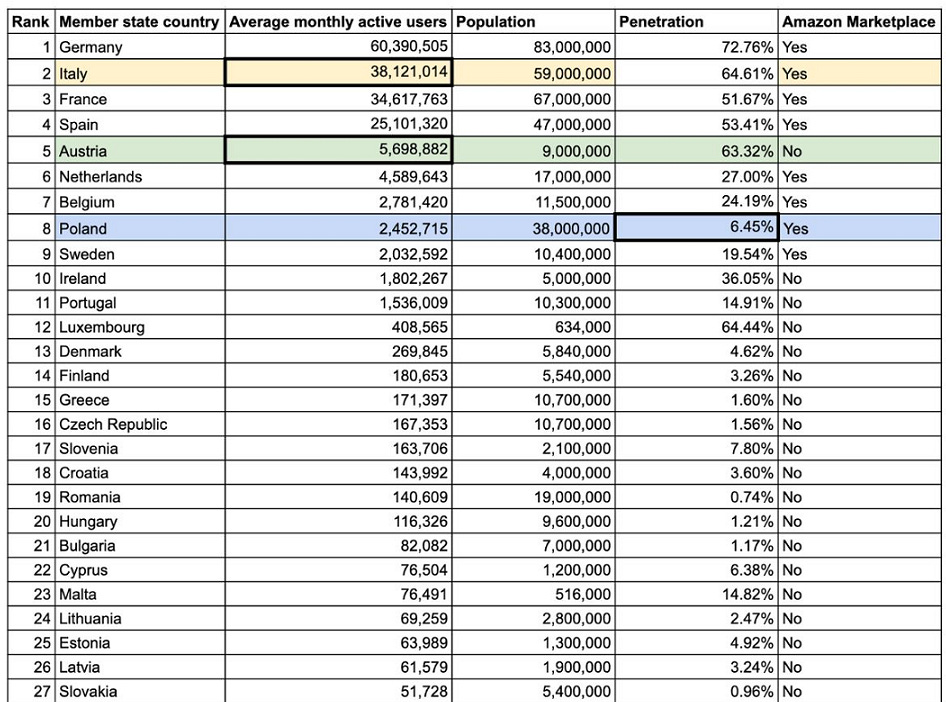946x702 pixels.
Task: Click the Population column header
Action: pos(533,22)
